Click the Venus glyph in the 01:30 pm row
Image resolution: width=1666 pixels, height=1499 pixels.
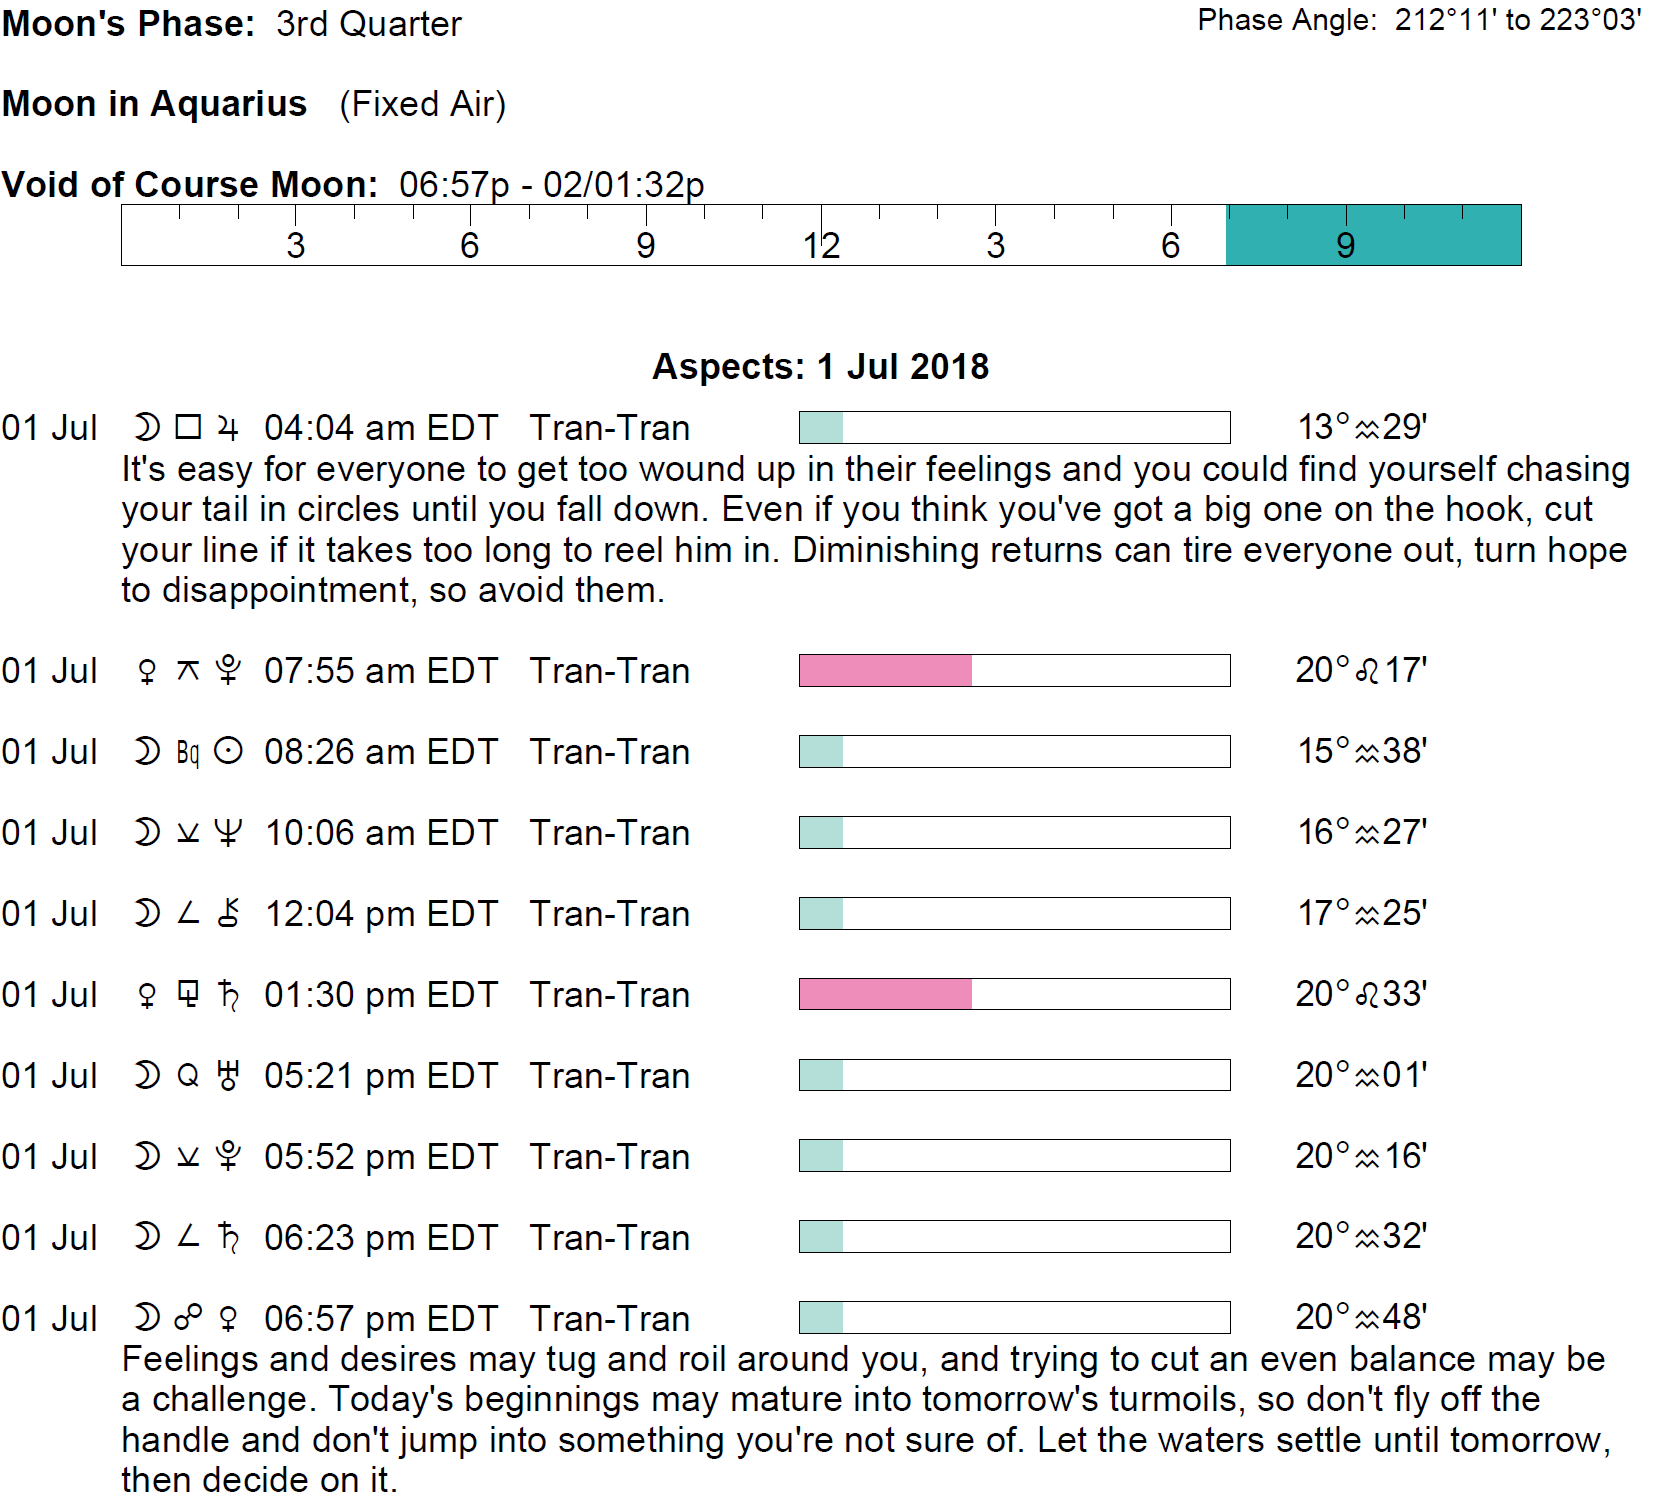click(147, 995)
